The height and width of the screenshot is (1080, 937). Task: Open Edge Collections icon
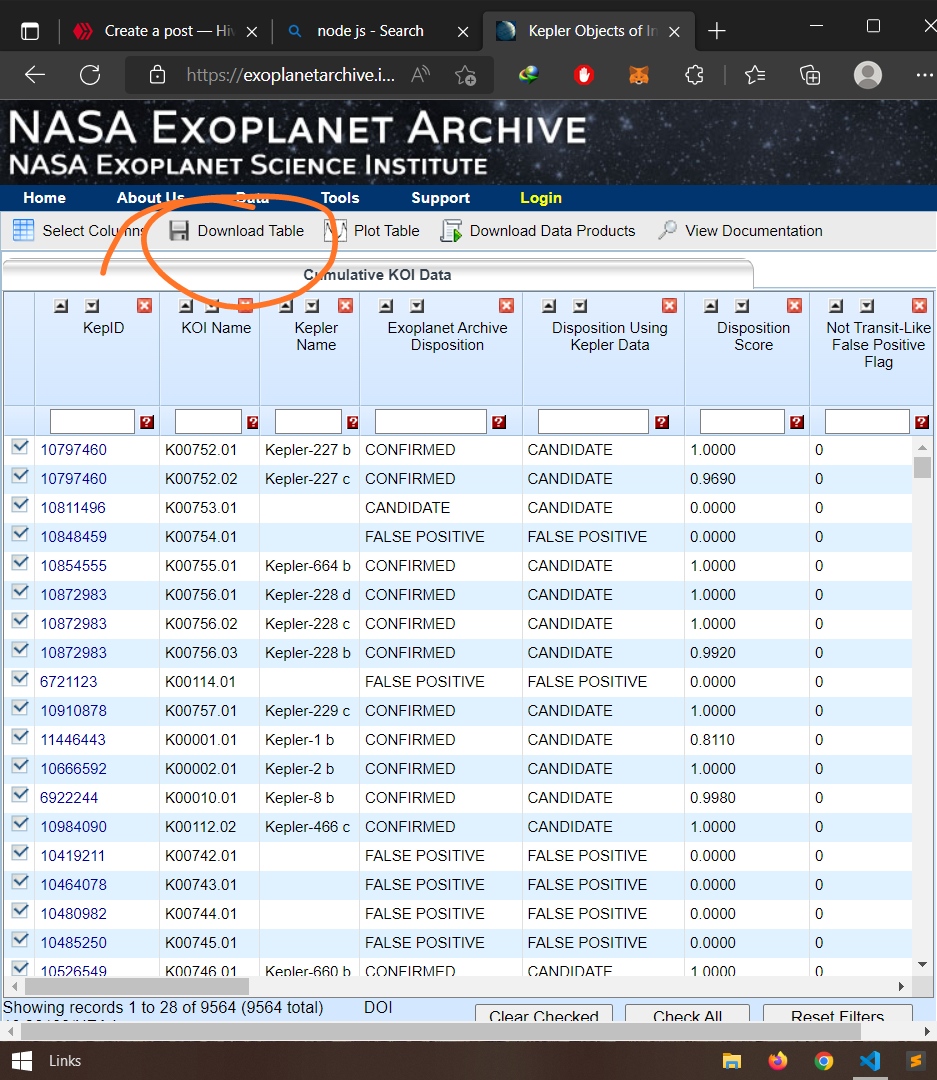coord(810,74)
